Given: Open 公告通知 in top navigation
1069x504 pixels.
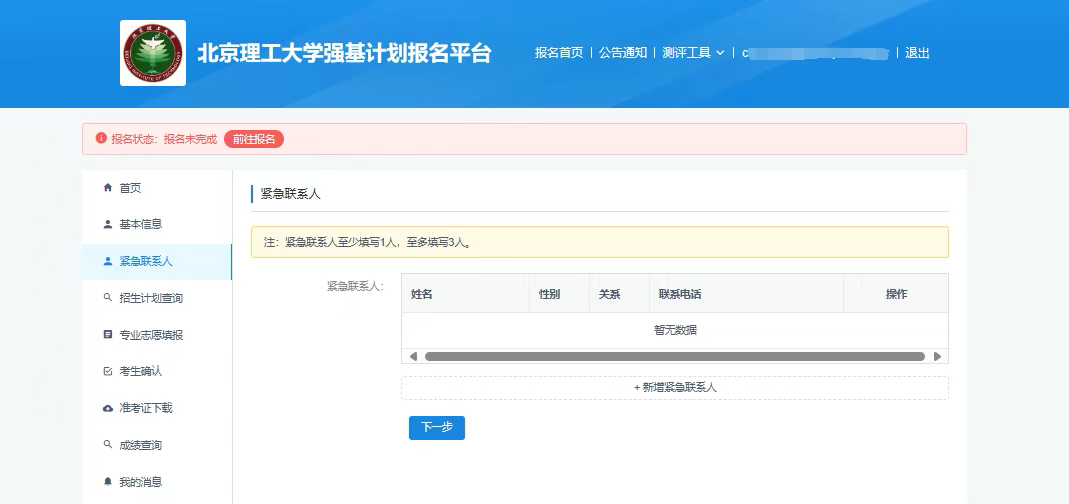Looking at the screenshot, I should pos(623,53).
